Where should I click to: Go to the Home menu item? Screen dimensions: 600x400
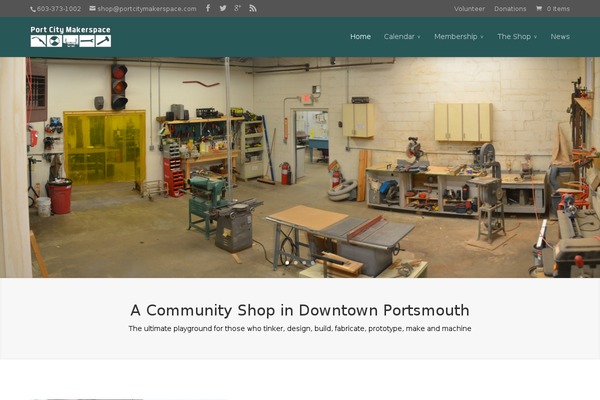tap(360, 36)
